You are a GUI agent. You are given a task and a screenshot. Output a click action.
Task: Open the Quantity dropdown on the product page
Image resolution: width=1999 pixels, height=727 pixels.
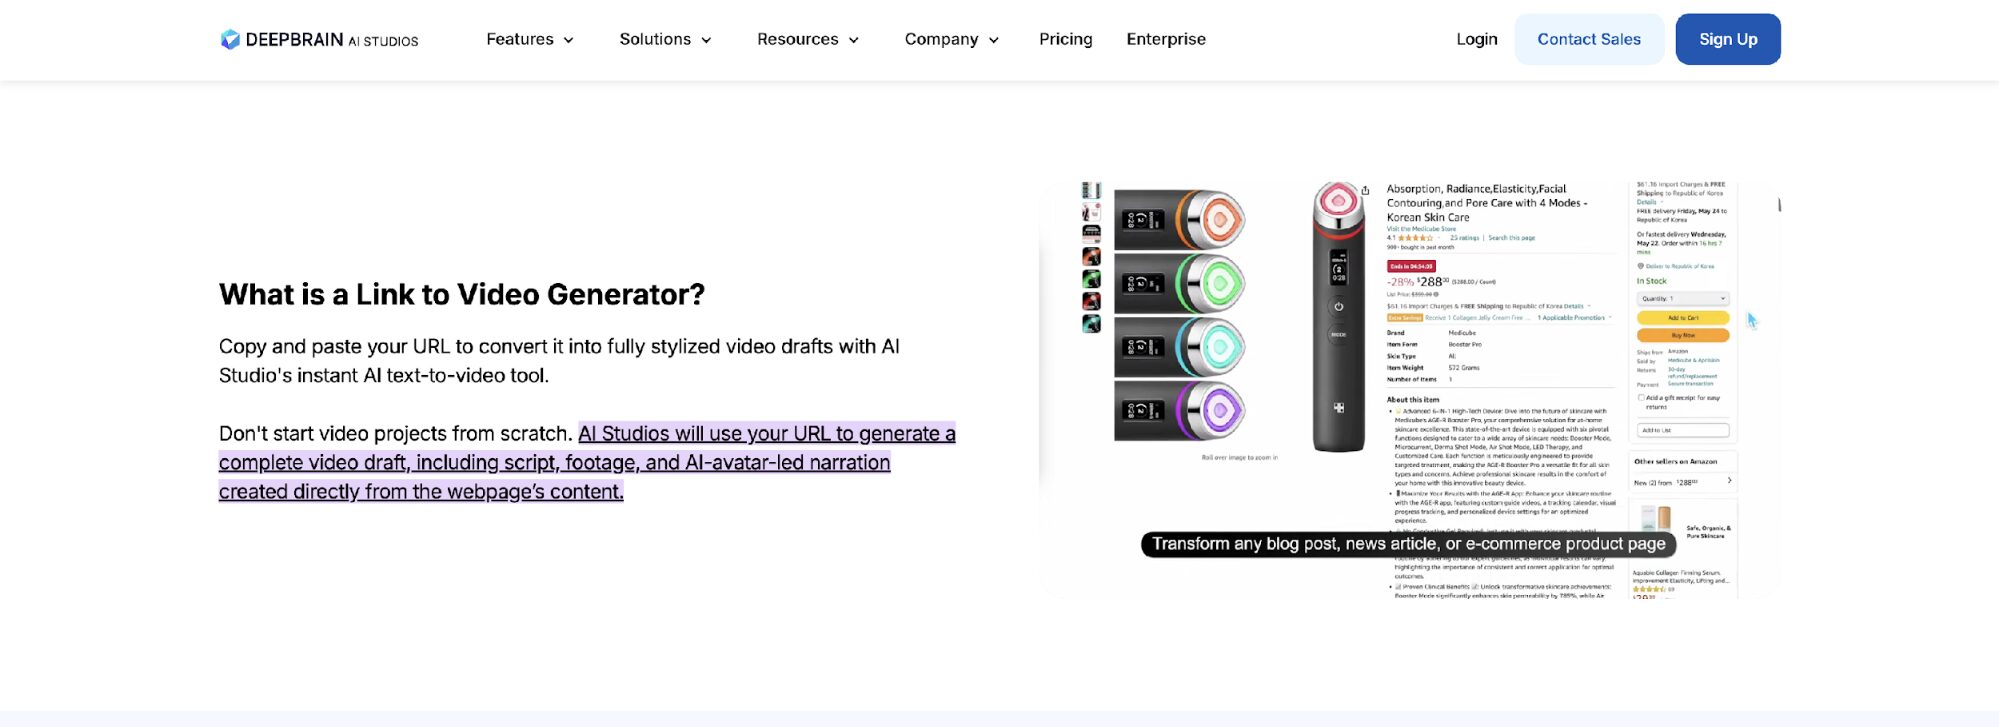click(x=1682, y=299)
